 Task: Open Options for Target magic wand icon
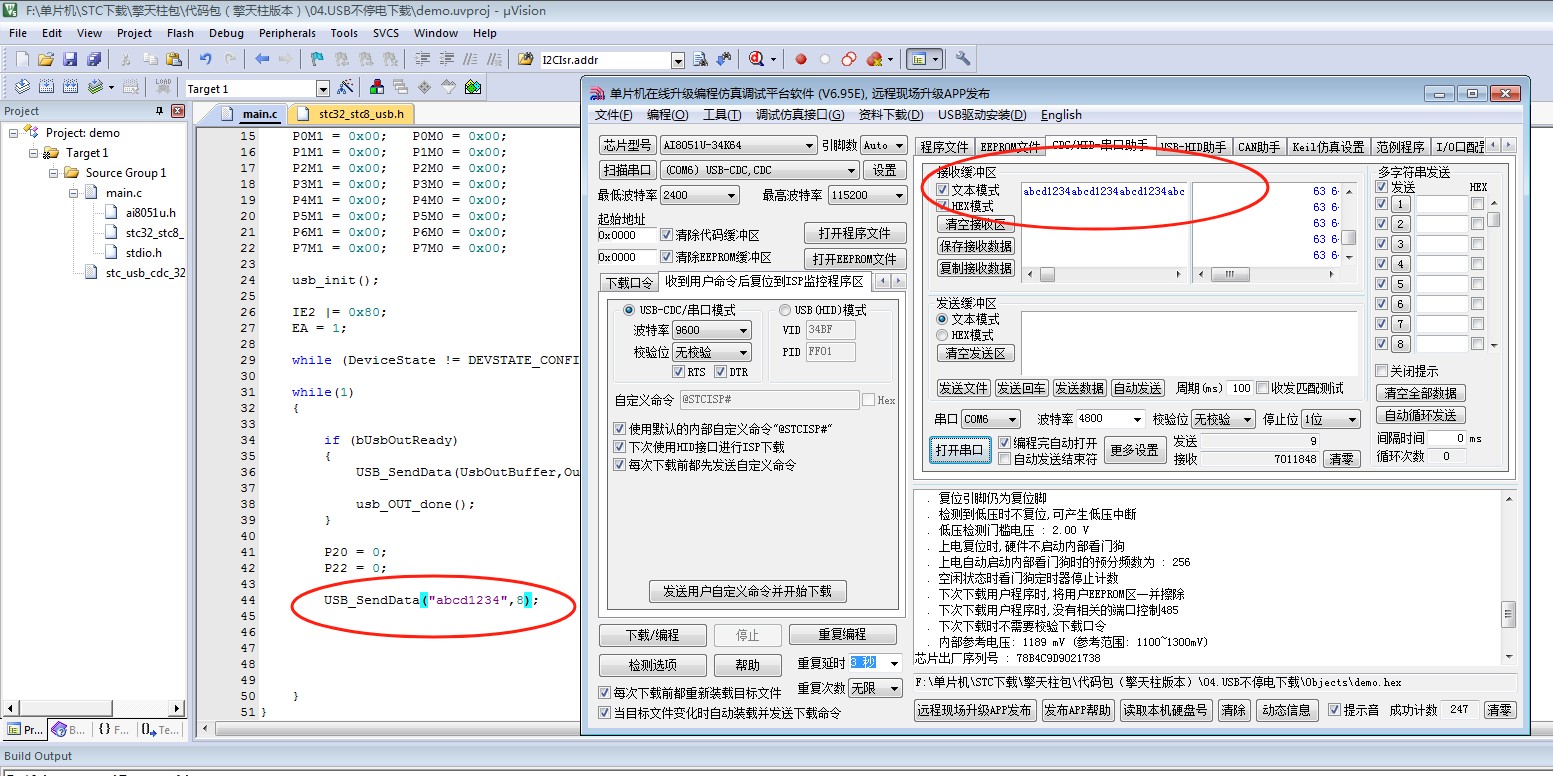pos(345,87)
